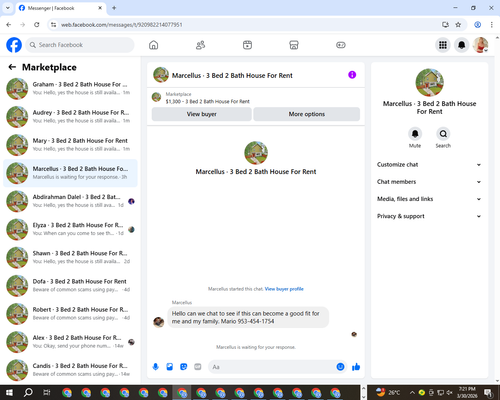Image resolution: width=500 pixels, height=400 pixels.
Task: Open the account profile picture menu
Action: [x=480, y=45]
